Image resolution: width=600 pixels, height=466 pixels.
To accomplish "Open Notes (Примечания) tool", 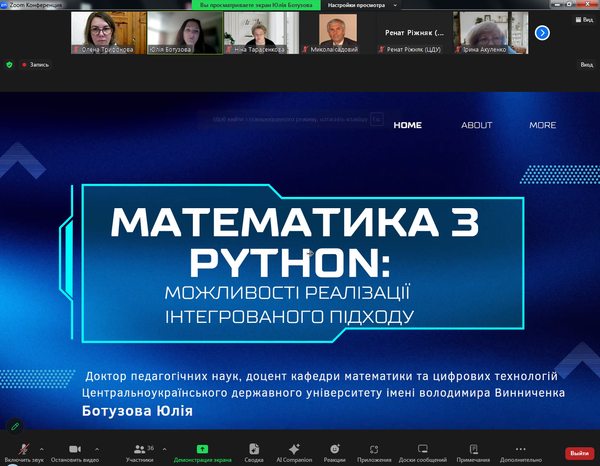I will 473,448.
